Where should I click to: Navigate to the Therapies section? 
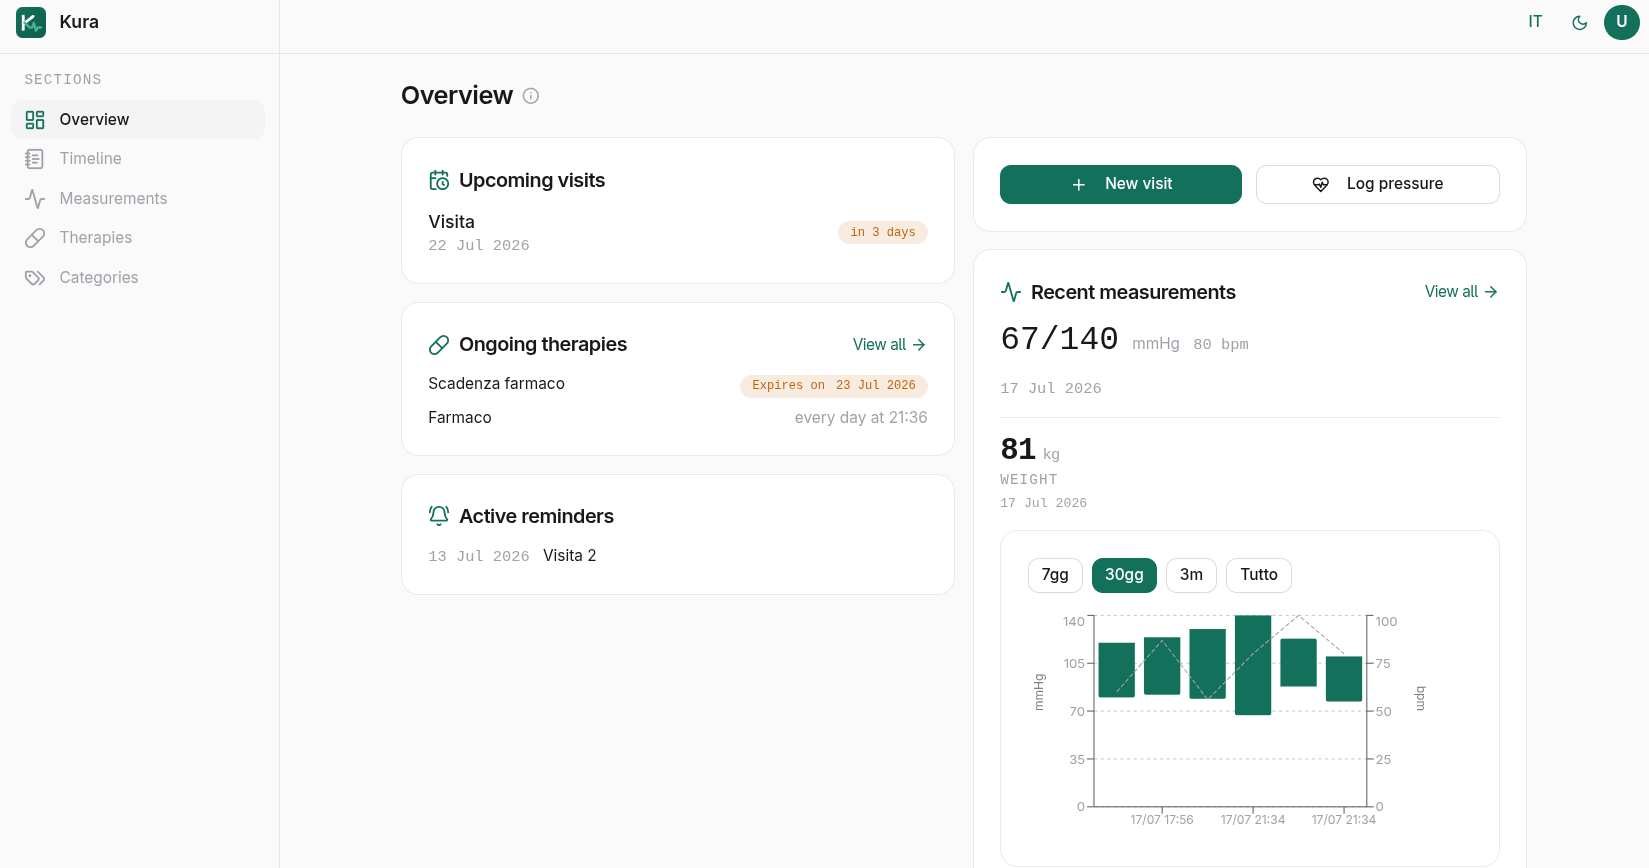[138, 237]
